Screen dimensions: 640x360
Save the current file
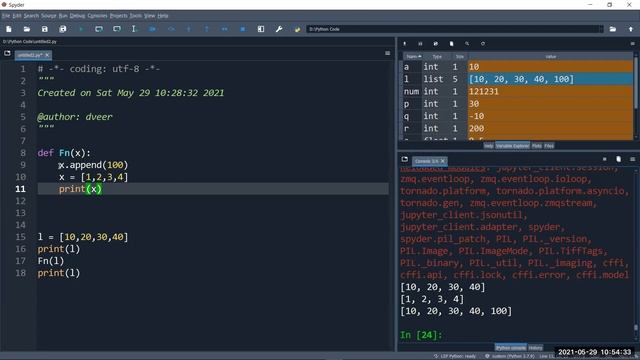pos(44,29)
